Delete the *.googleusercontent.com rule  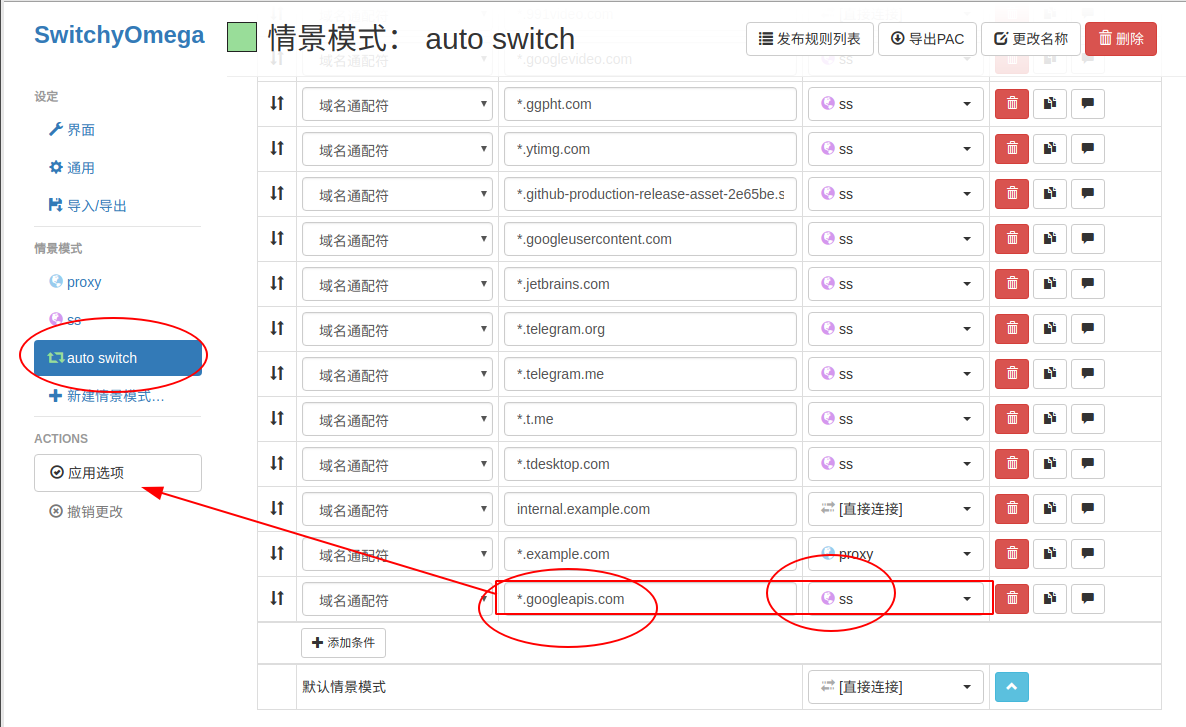point(1012,238)
